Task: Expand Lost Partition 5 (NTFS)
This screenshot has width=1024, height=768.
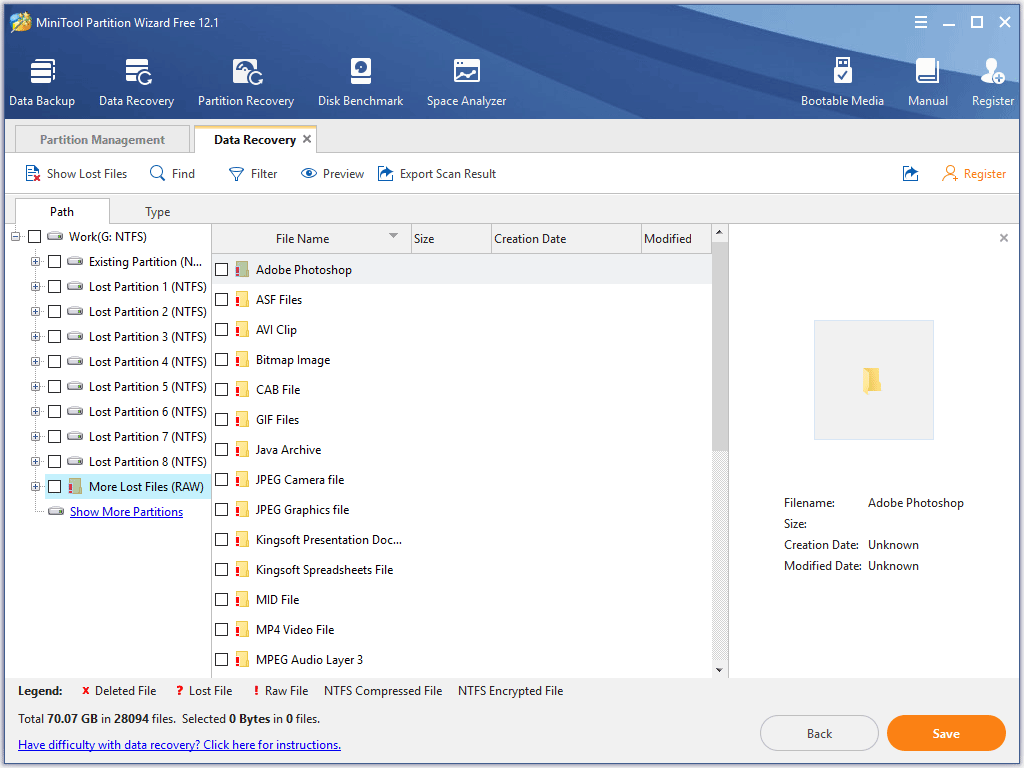Action: 35,387
